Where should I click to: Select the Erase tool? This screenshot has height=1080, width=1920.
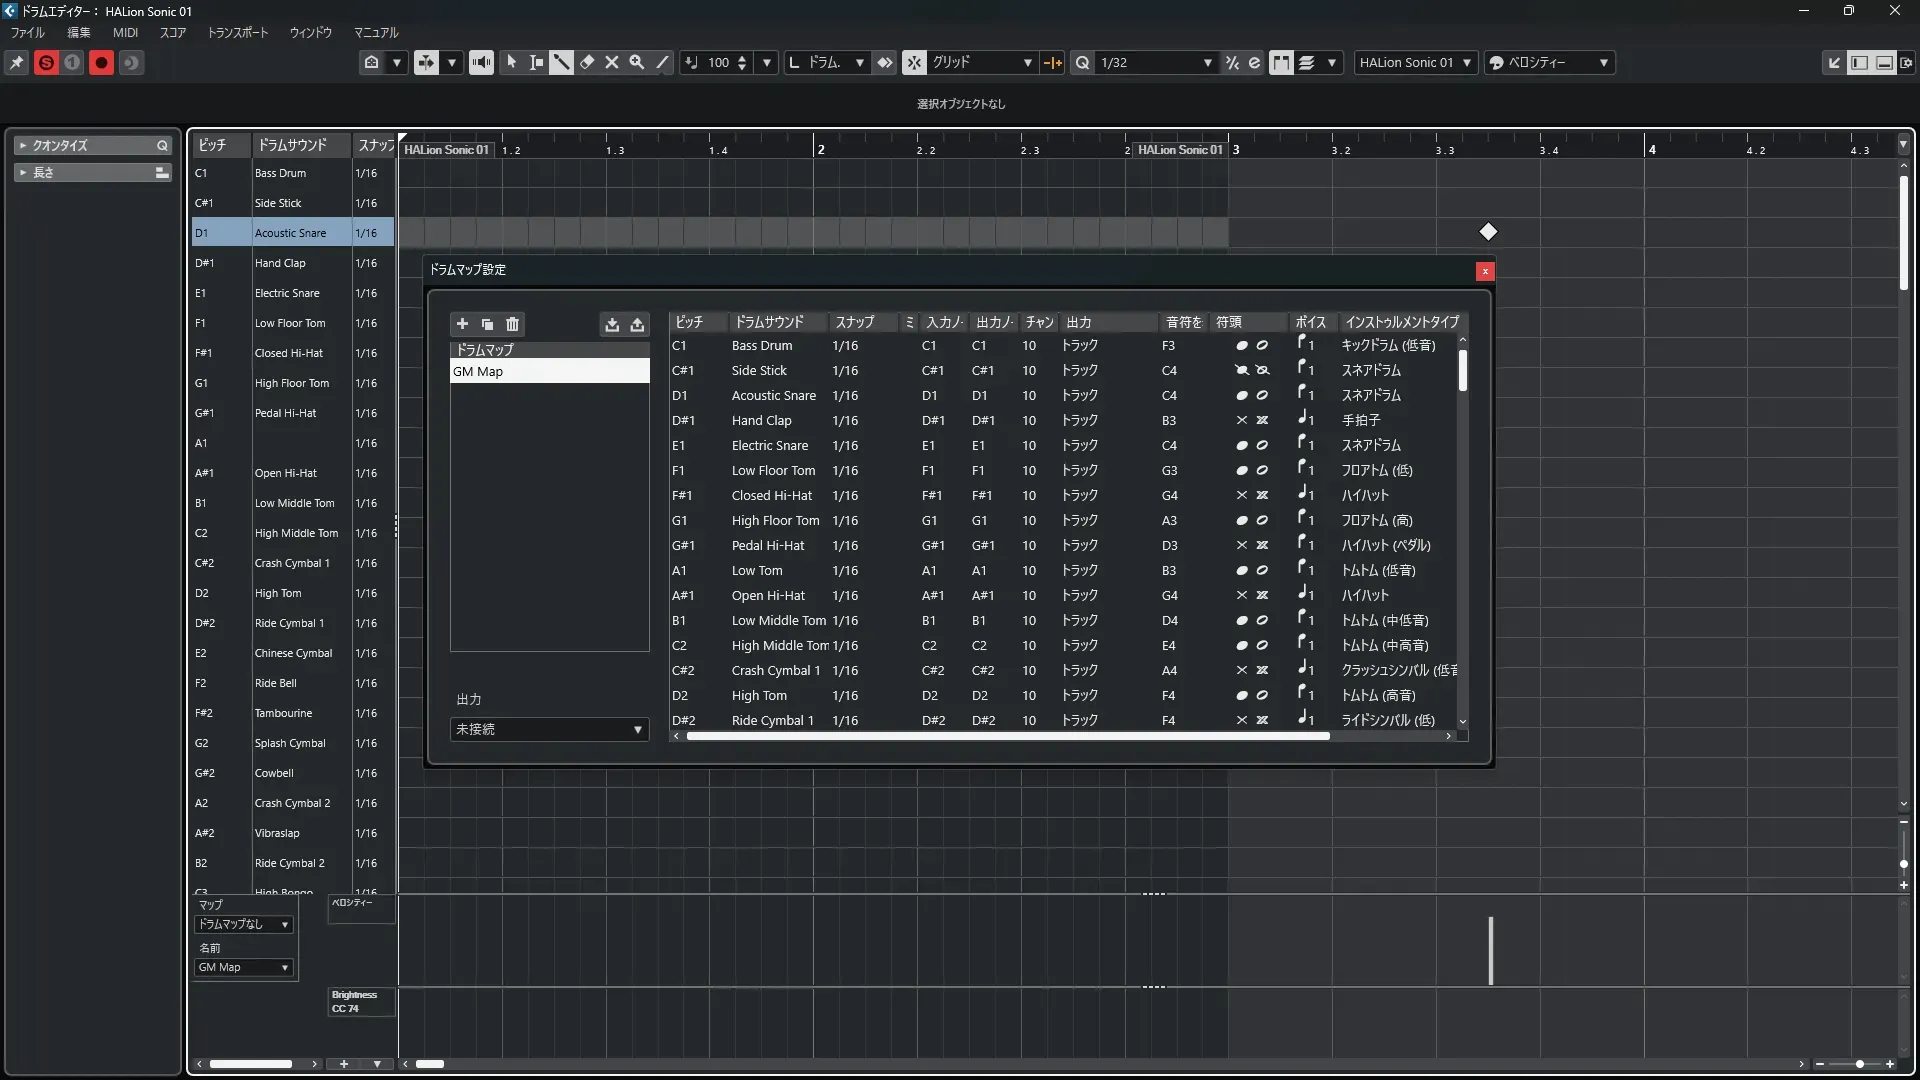point(587,62)
